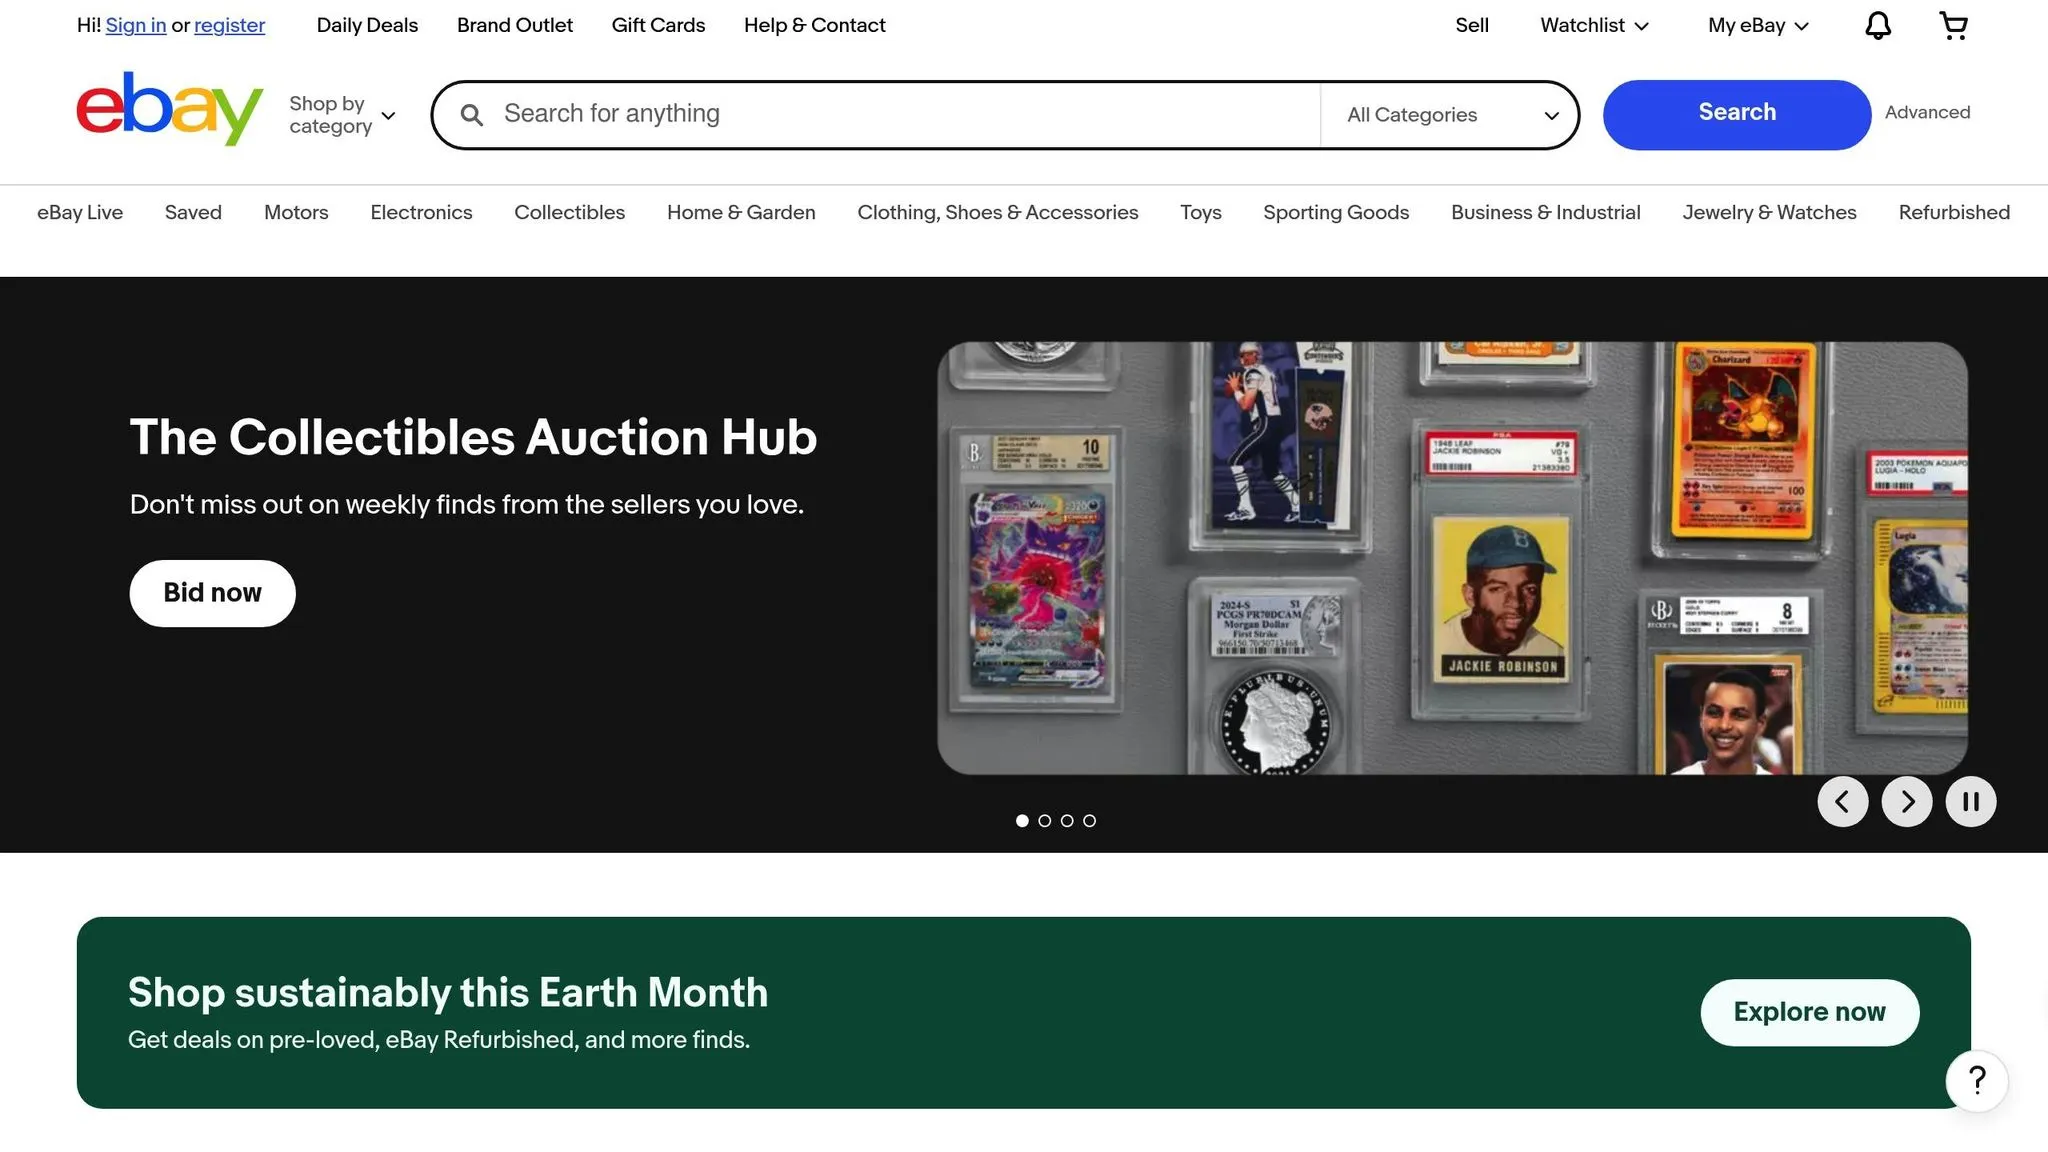Pause the banner carousel
The width and height of the screenshot is (2048, 1152).
click(1970, 801)
